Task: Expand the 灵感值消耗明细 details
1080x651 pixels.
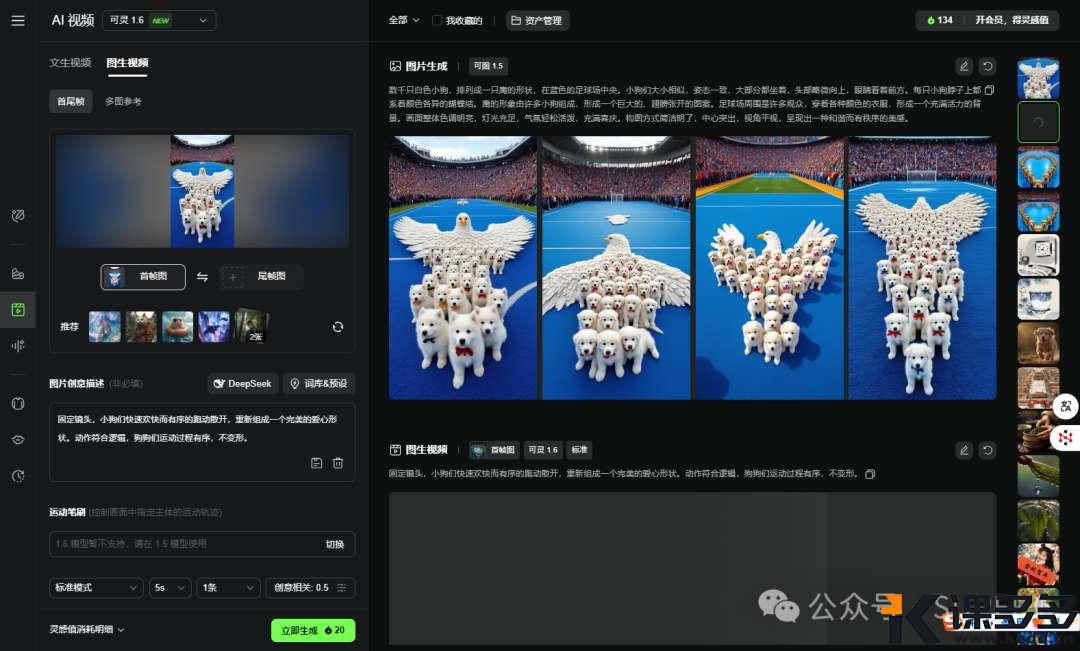Action: point(88,630)
